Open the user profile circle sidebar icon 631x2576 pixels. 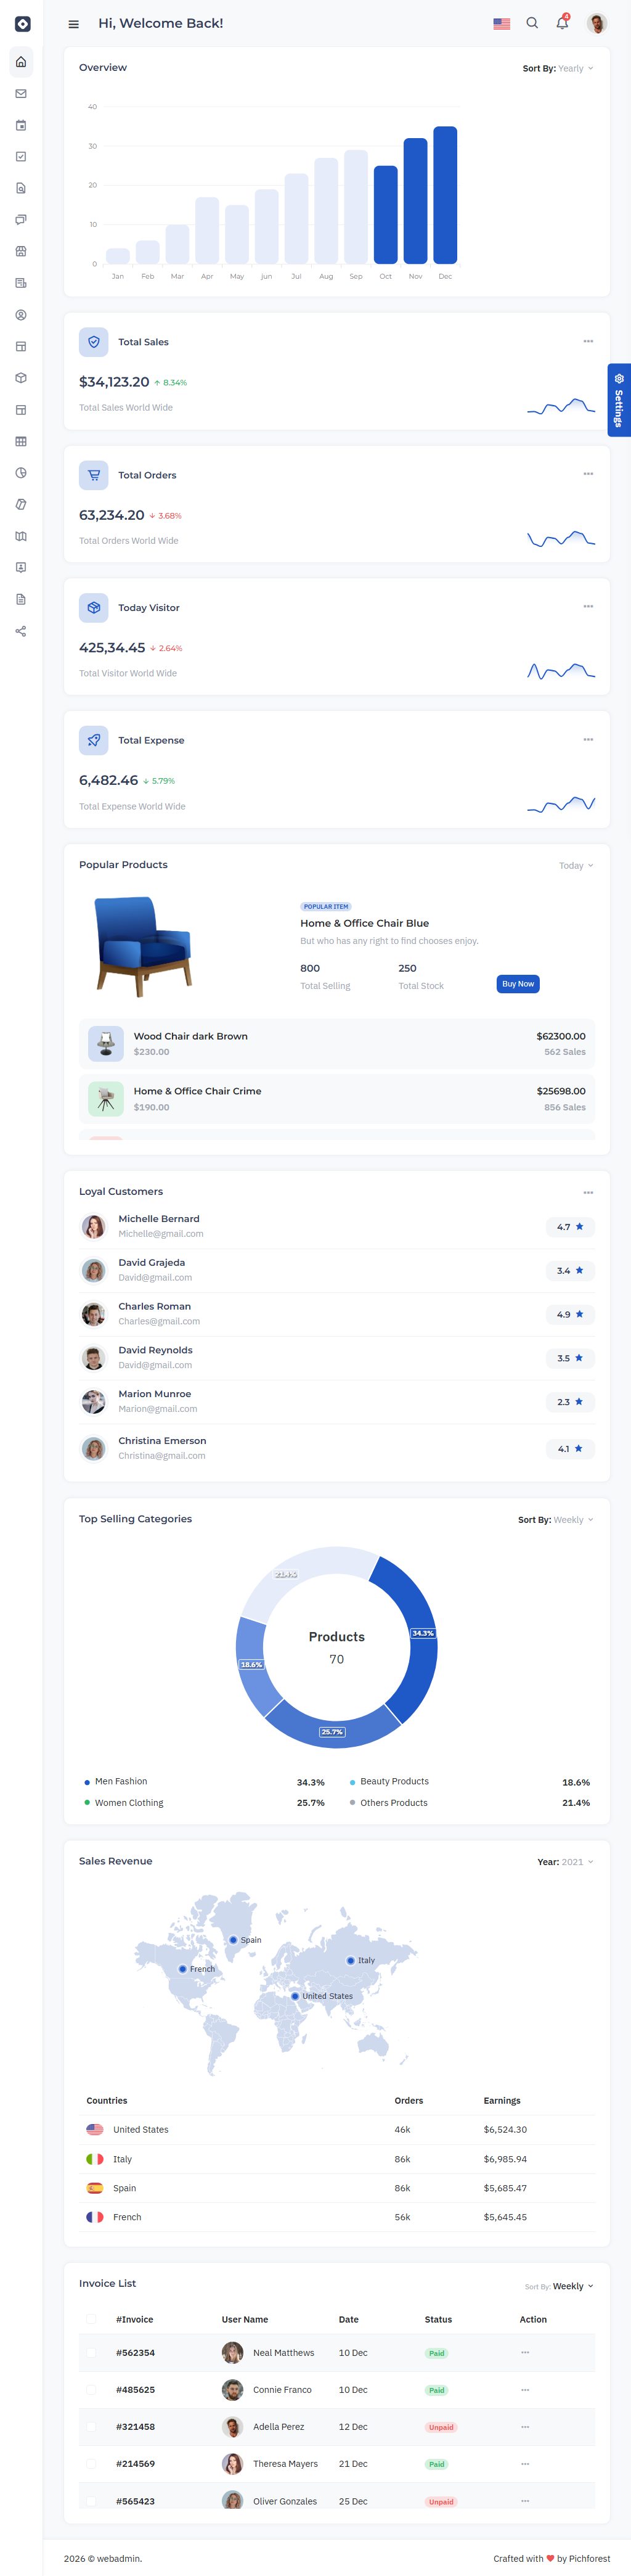[x=21, y=315]
